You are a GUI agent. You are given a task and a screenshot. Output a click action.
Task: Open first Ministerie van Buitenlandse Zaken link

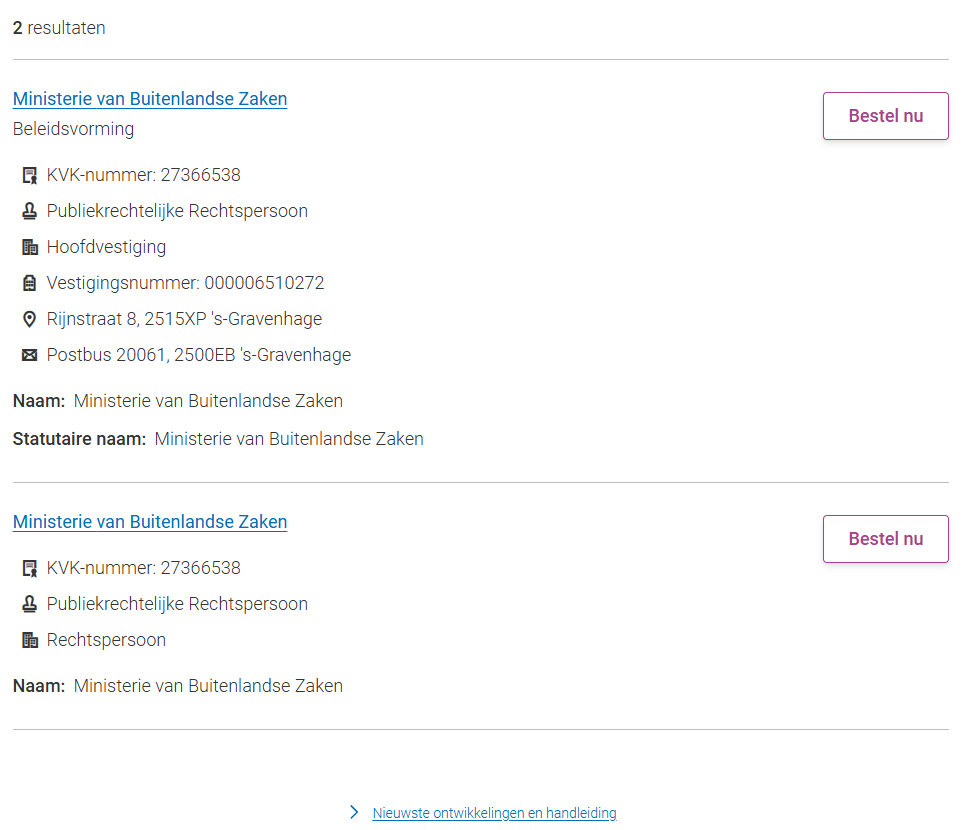150,99
